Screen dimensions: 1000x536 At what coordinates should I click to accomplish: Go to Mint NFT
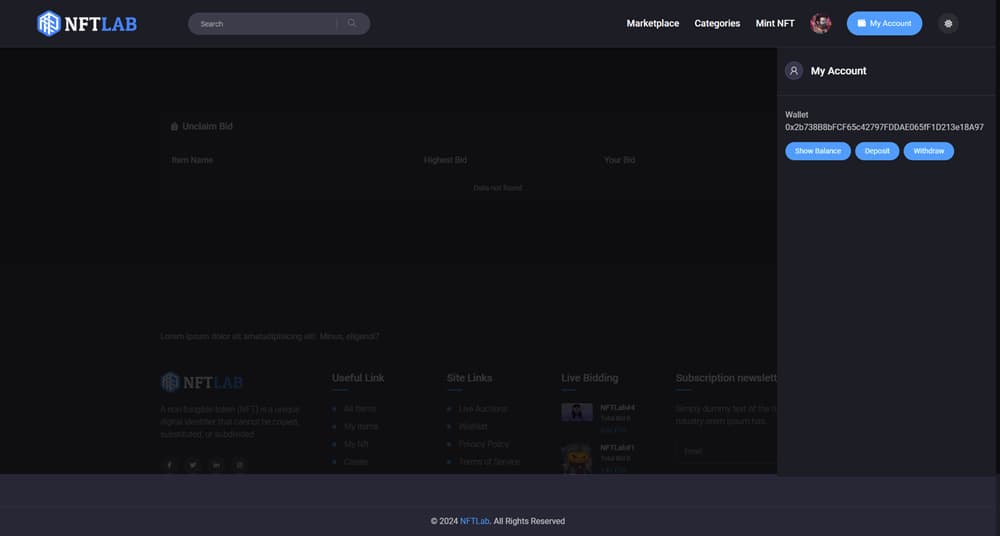click(775, 24)
